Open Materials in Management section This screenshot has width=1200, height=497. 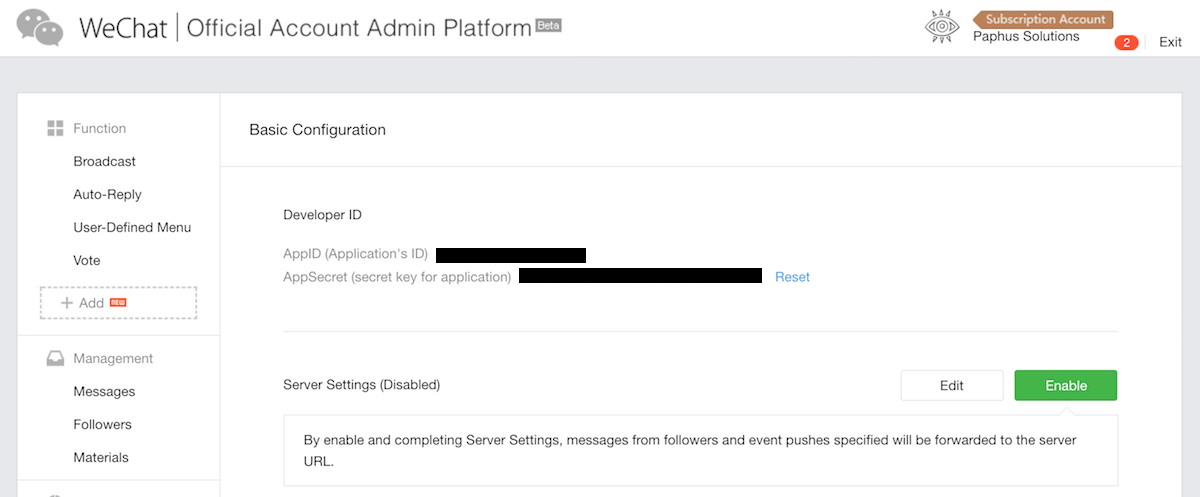coord(101,457)
